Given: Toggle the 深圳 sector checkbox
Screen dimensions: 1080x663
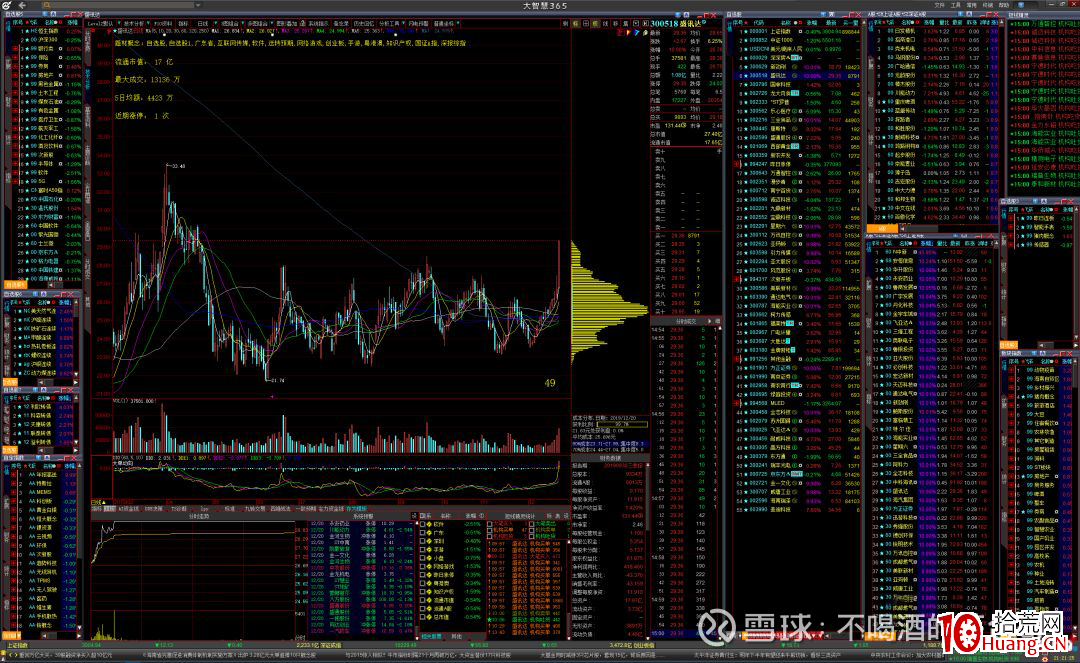Looking at the screenshot, I should (422, 541).
